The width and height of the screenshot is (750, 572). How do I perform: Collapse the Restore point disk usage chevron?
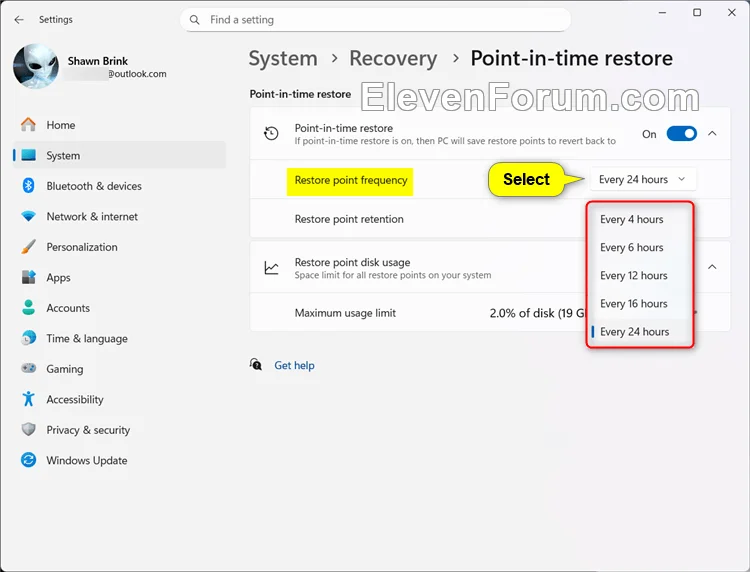[712, 267]
